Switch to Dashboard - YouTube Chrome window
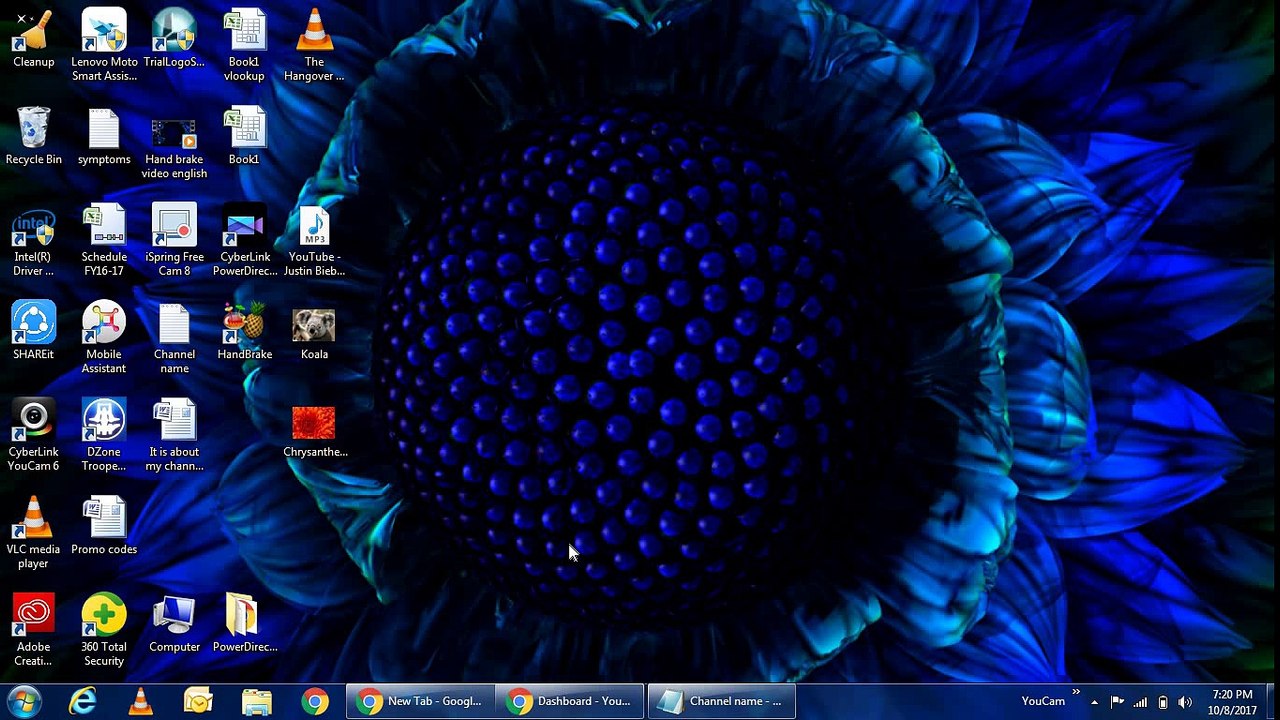Viewport: 1280px width, 720px height. (x=570, y=702)
